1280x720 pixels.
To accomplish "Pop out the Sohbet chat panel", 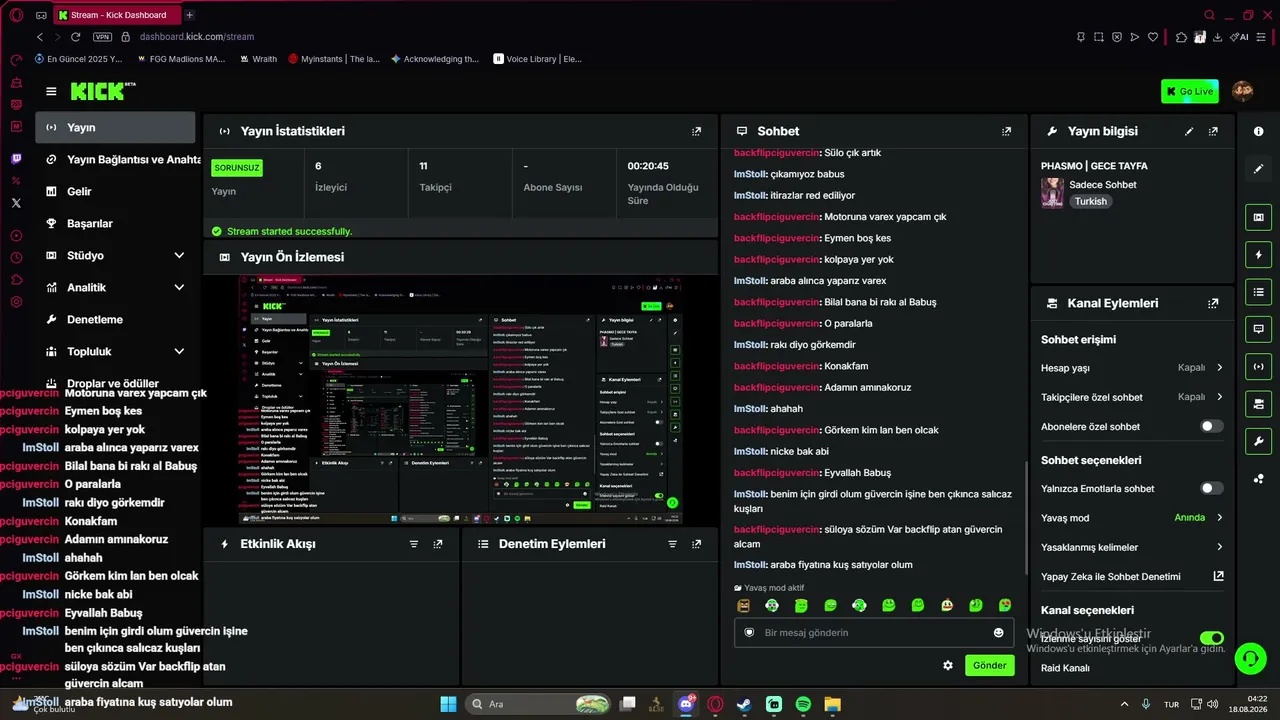I will click(1007, 131).
